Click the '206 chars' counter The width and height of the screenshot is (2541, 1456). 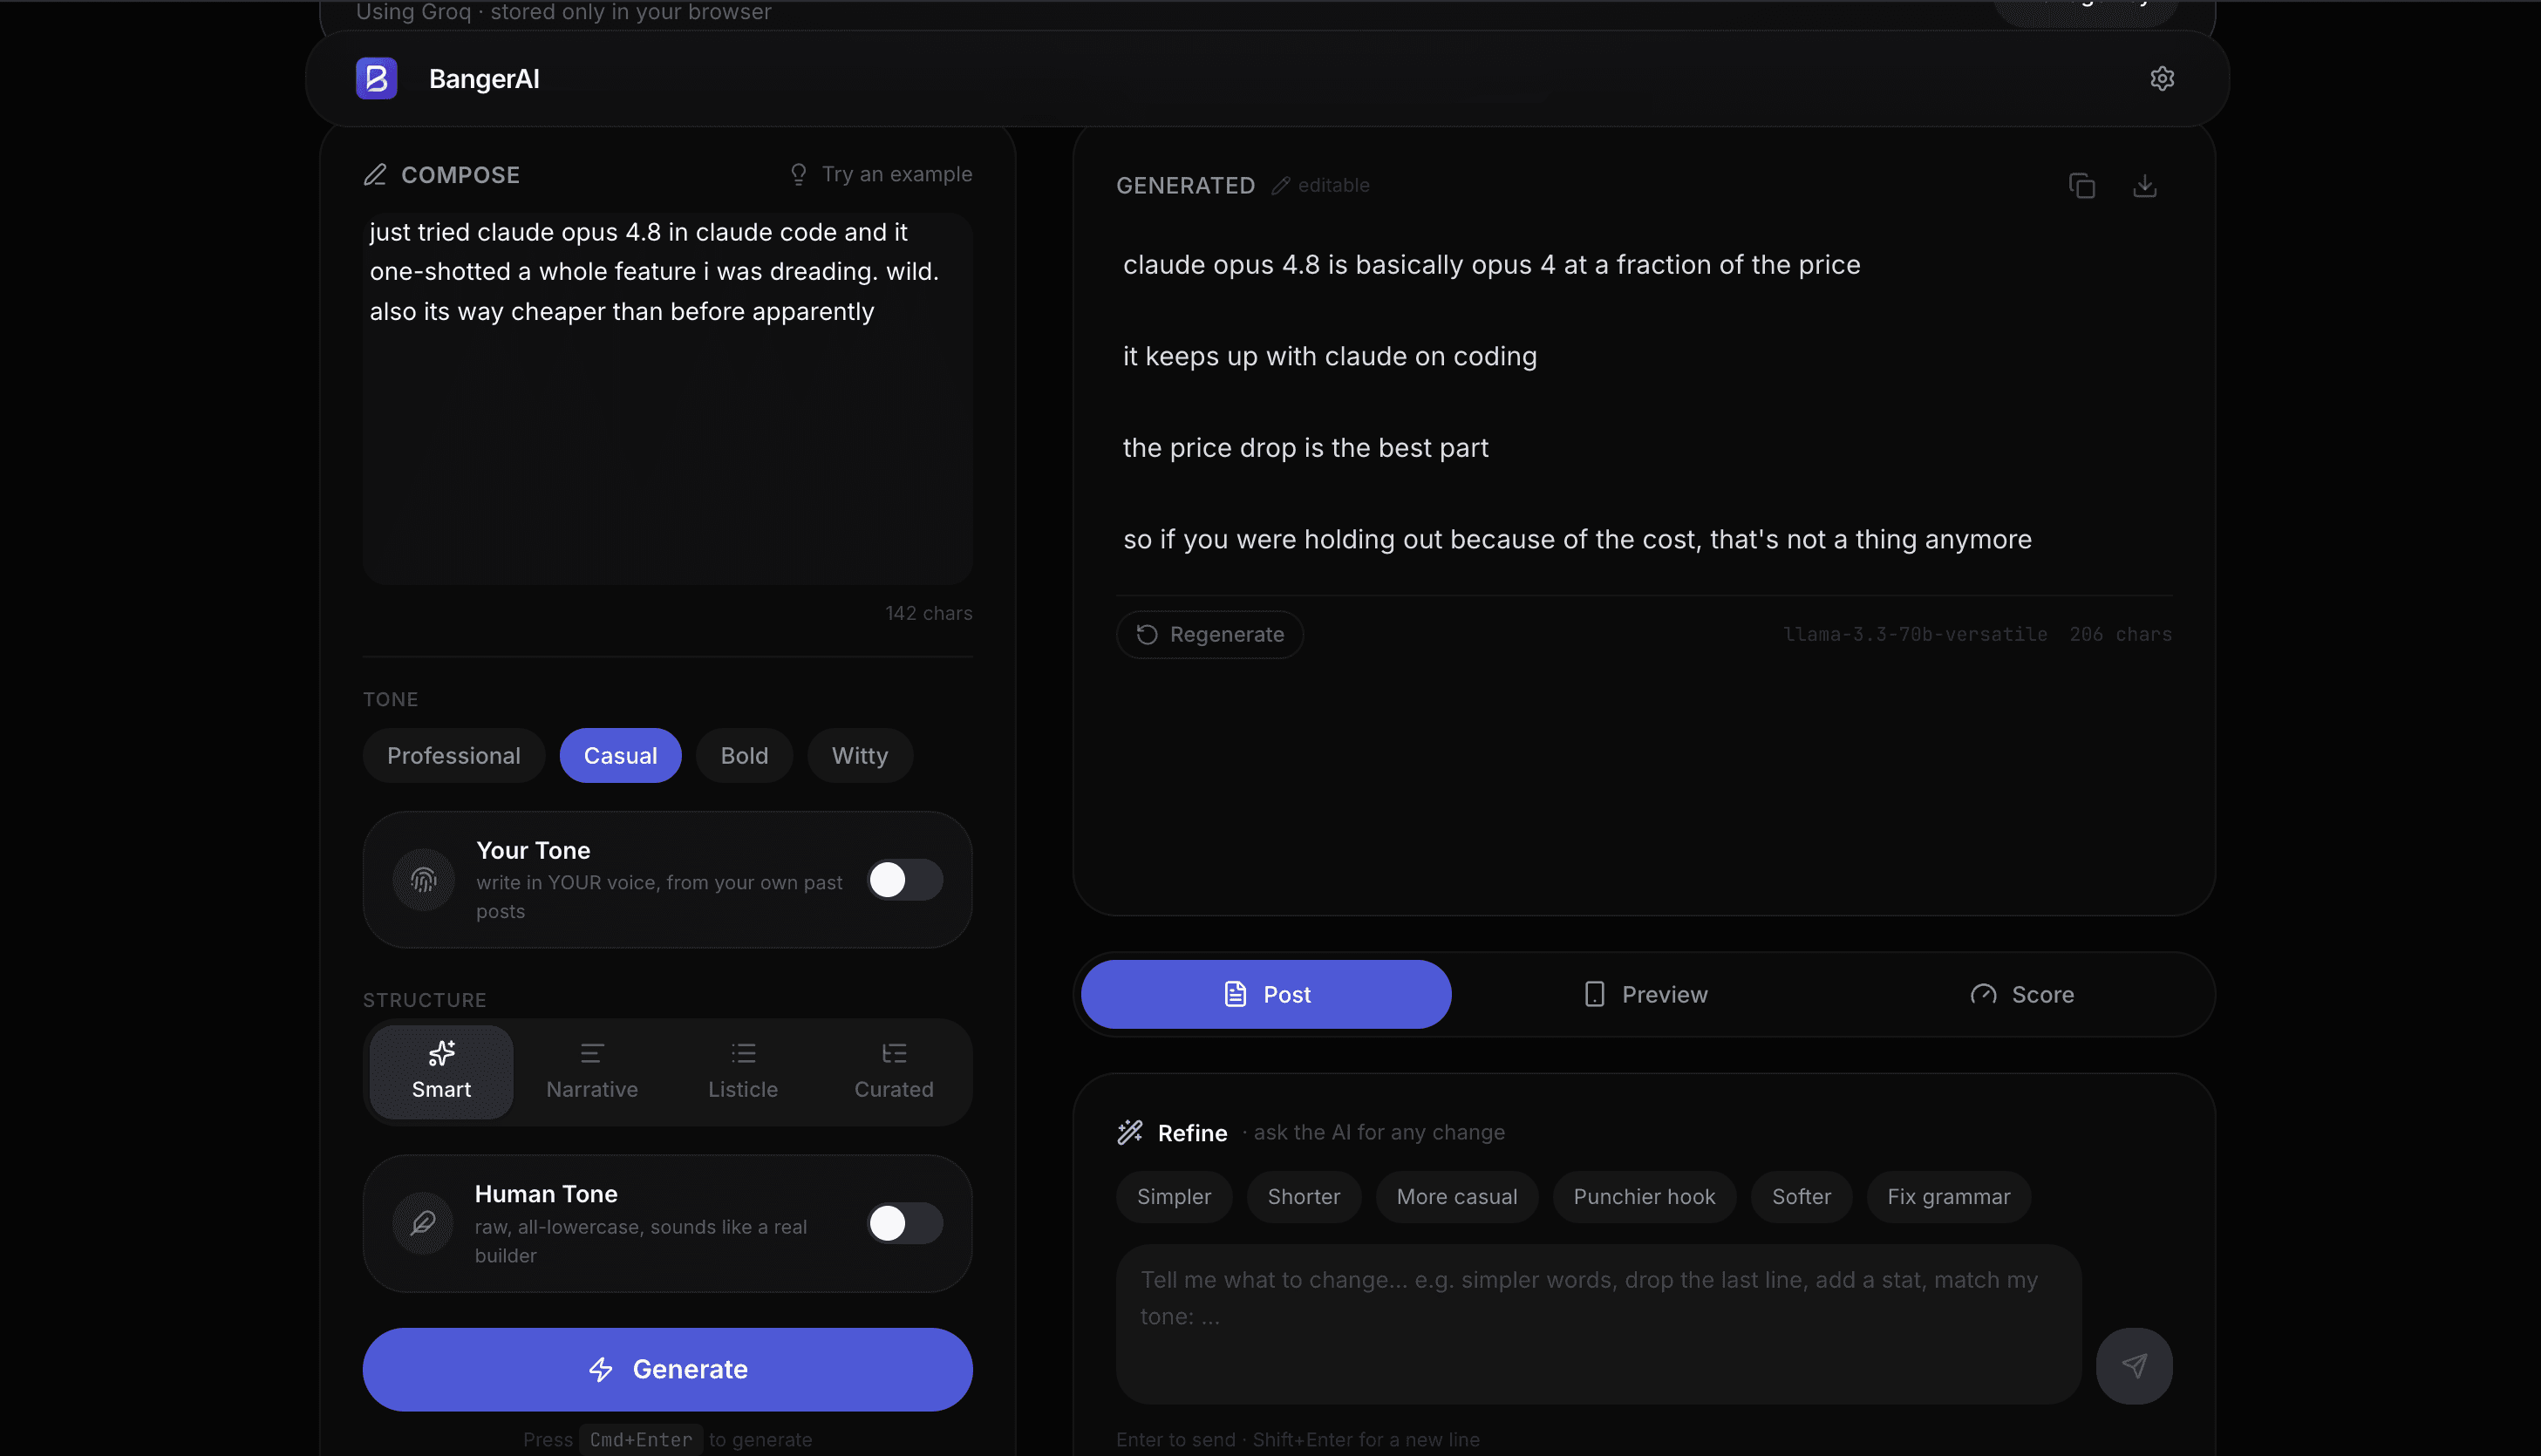tap(2120, 635)
